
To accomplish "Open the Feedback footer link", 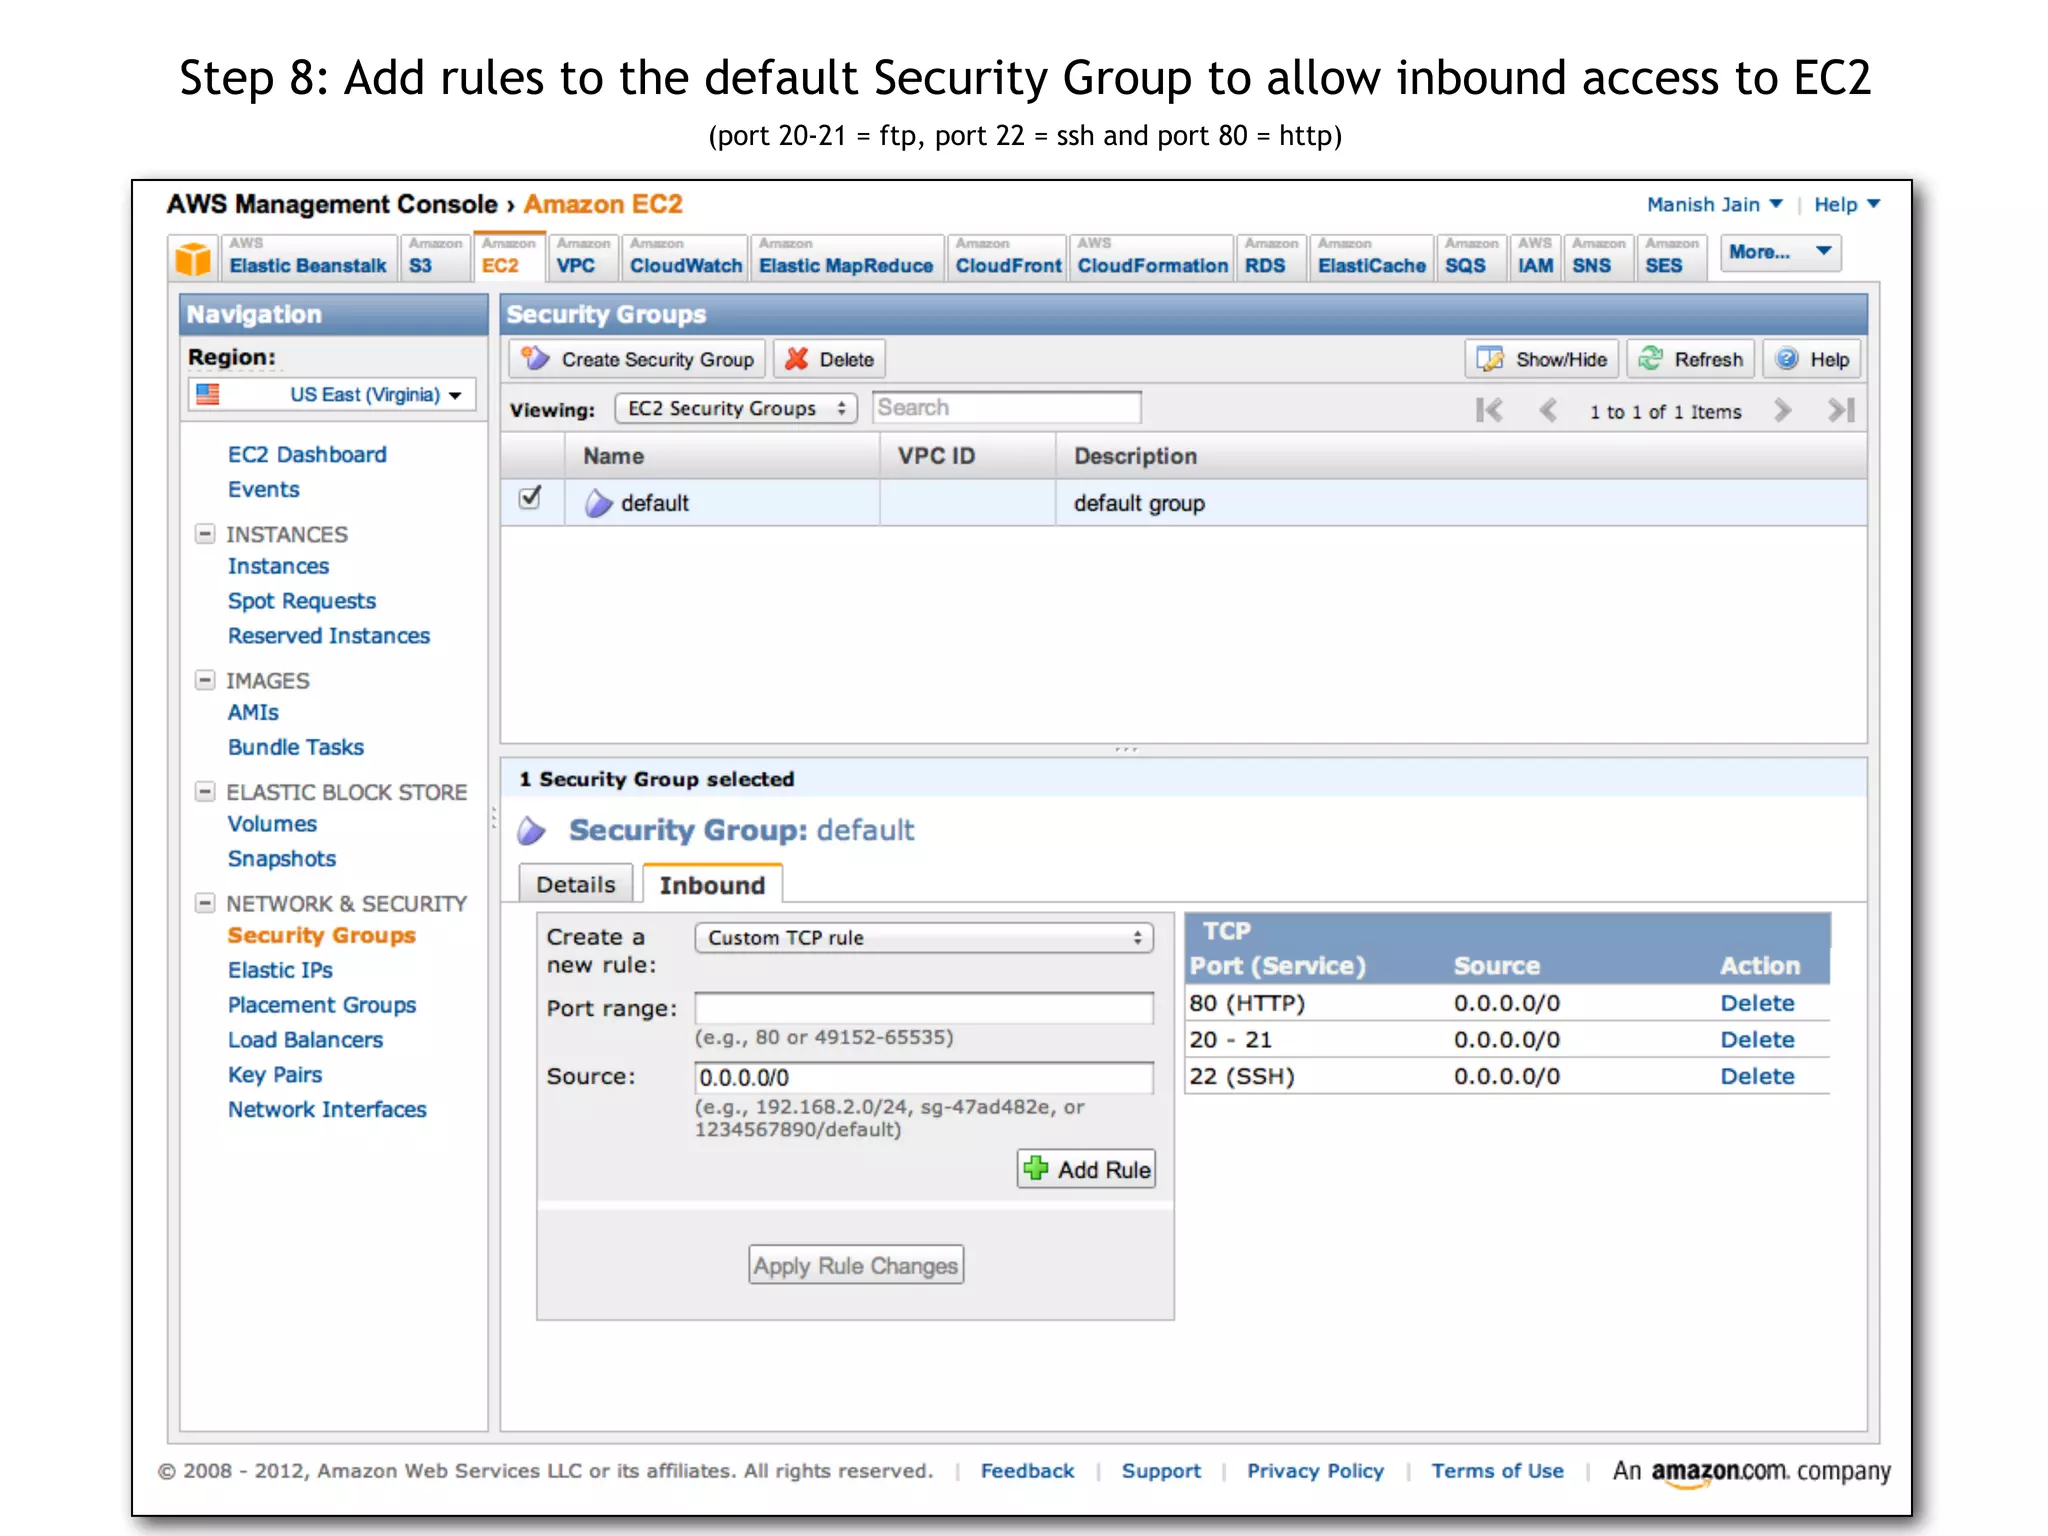I will [x=1027, y=1471].
